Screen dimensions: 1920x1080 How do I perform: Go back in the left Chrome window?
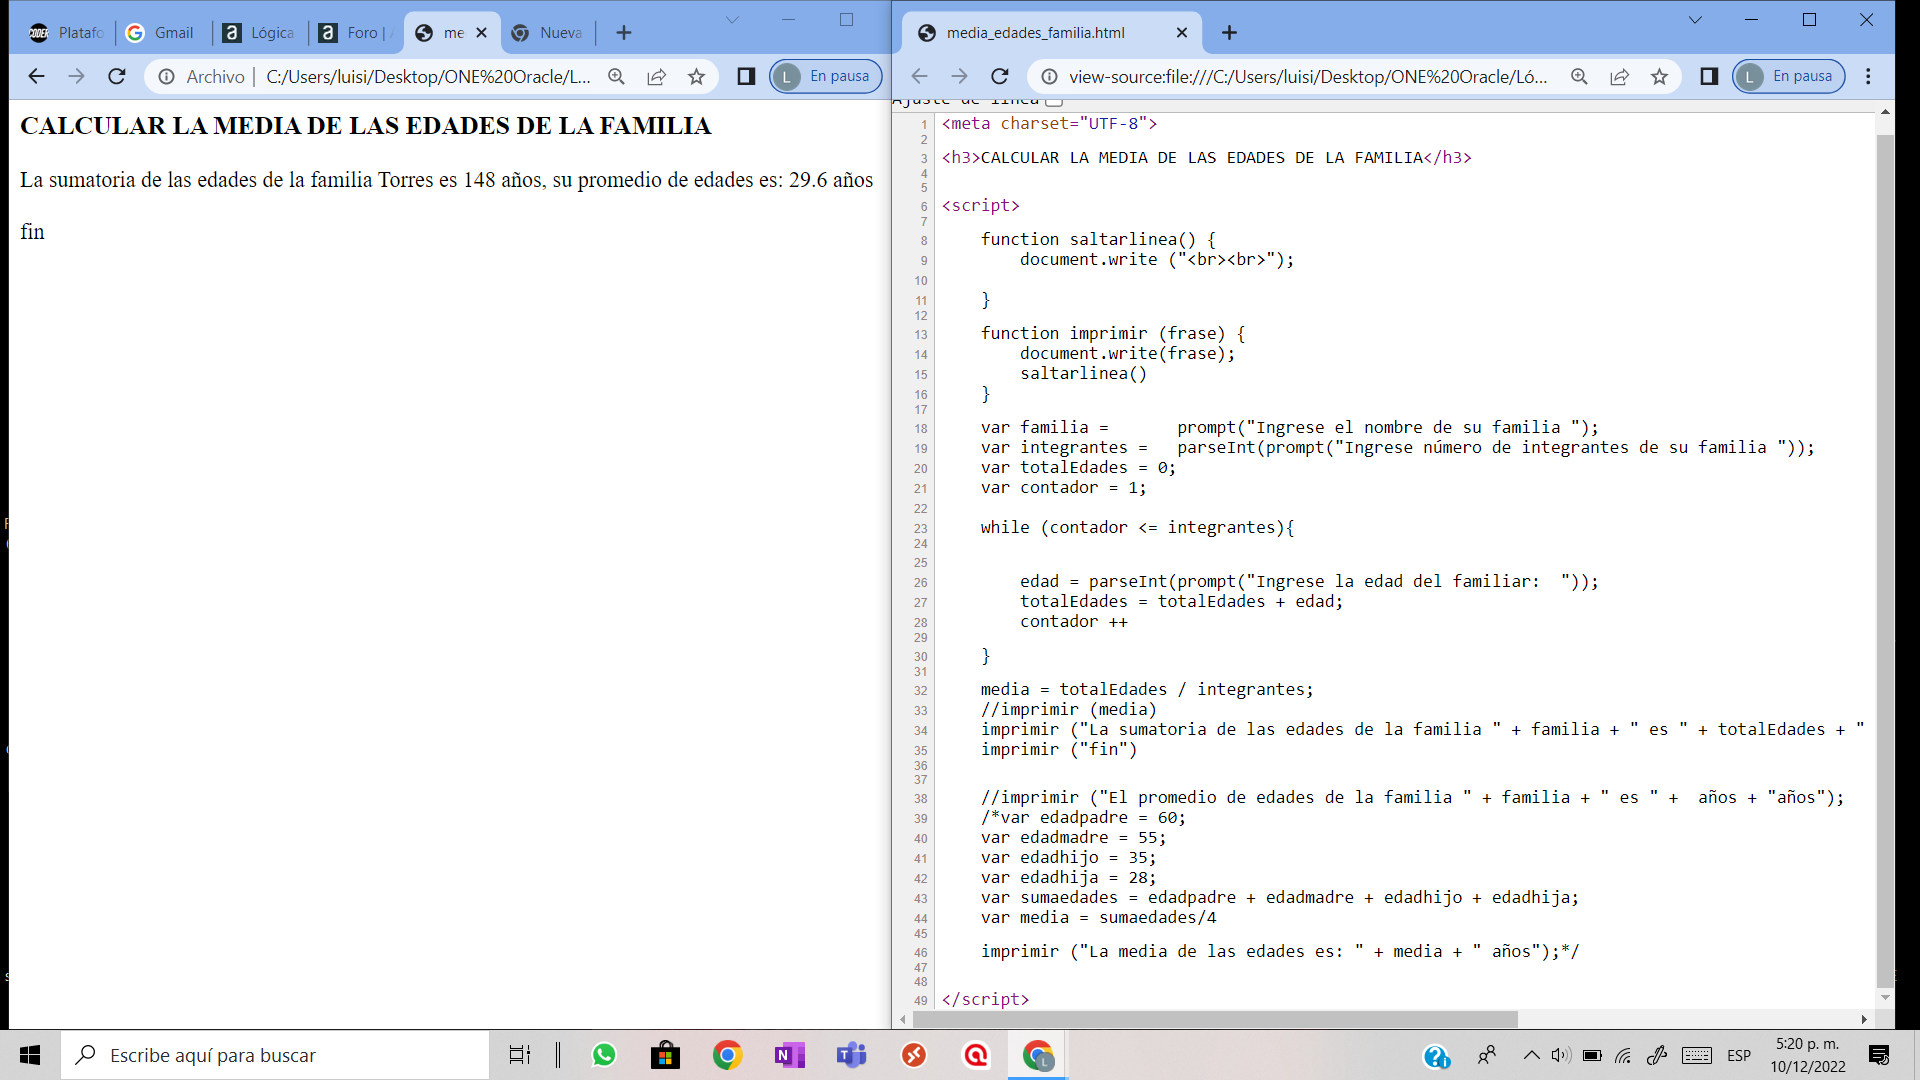point(37,76)
